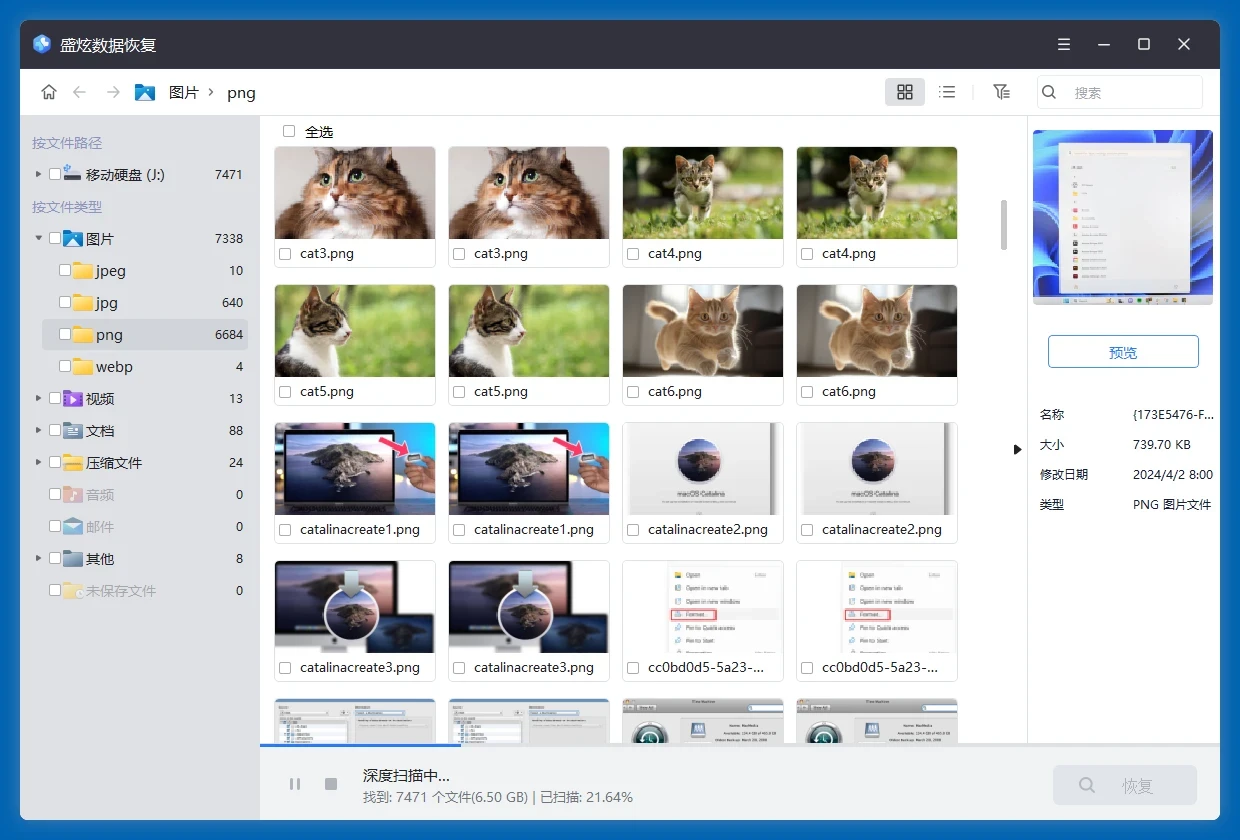Stop the deep scan
The width and height of the screenshot is (1240, 840).
(331, 784)
